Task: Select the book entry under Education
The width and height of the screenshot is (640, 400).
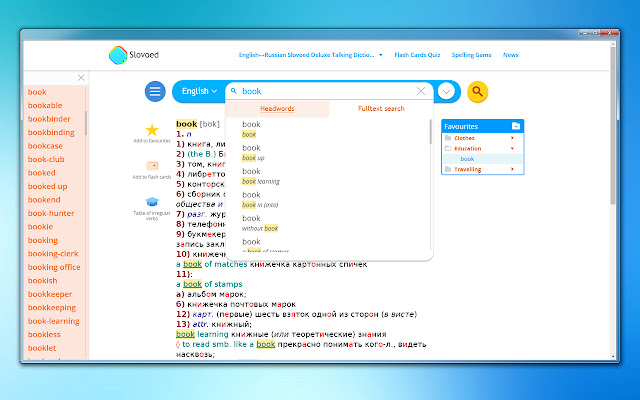Action: click(x=467, y=159)
